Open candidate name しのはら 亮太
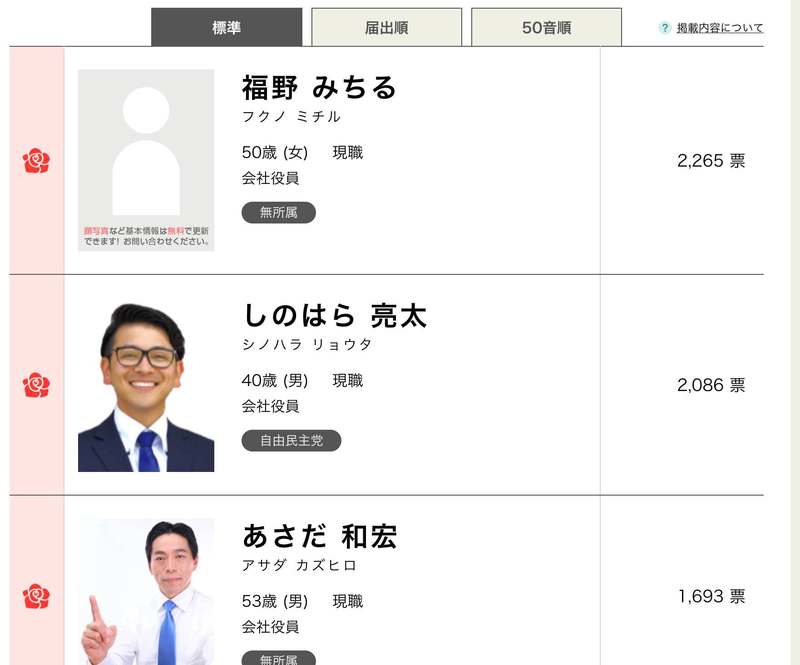This screenshot has height=665, width=800. coord(335,315)
